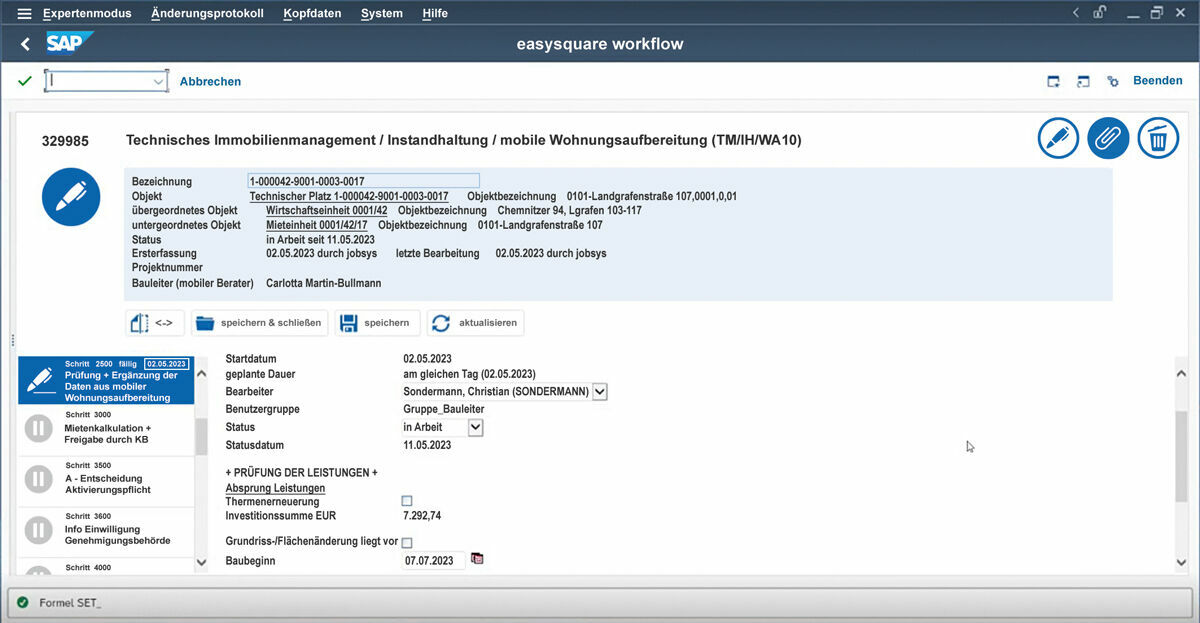Click the toggle panel layout <-> button

tap(155, 323)
